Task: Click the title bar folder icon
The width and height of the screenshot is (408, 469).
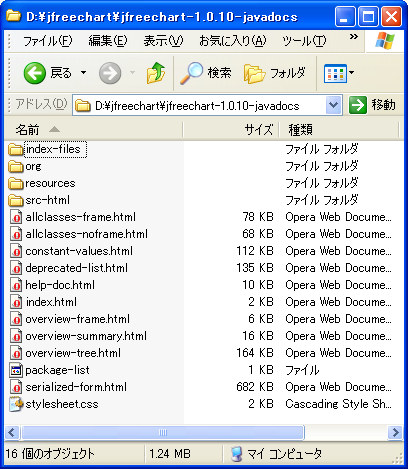Action: pos(14,16)
